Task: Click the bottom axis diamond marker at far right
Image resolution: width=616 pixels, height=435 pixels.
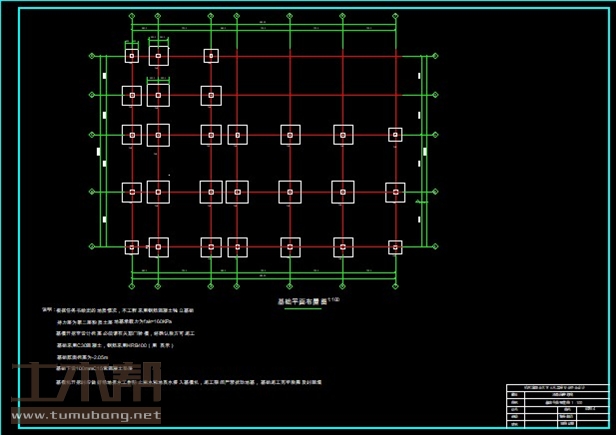Action: tap(396, 284)
